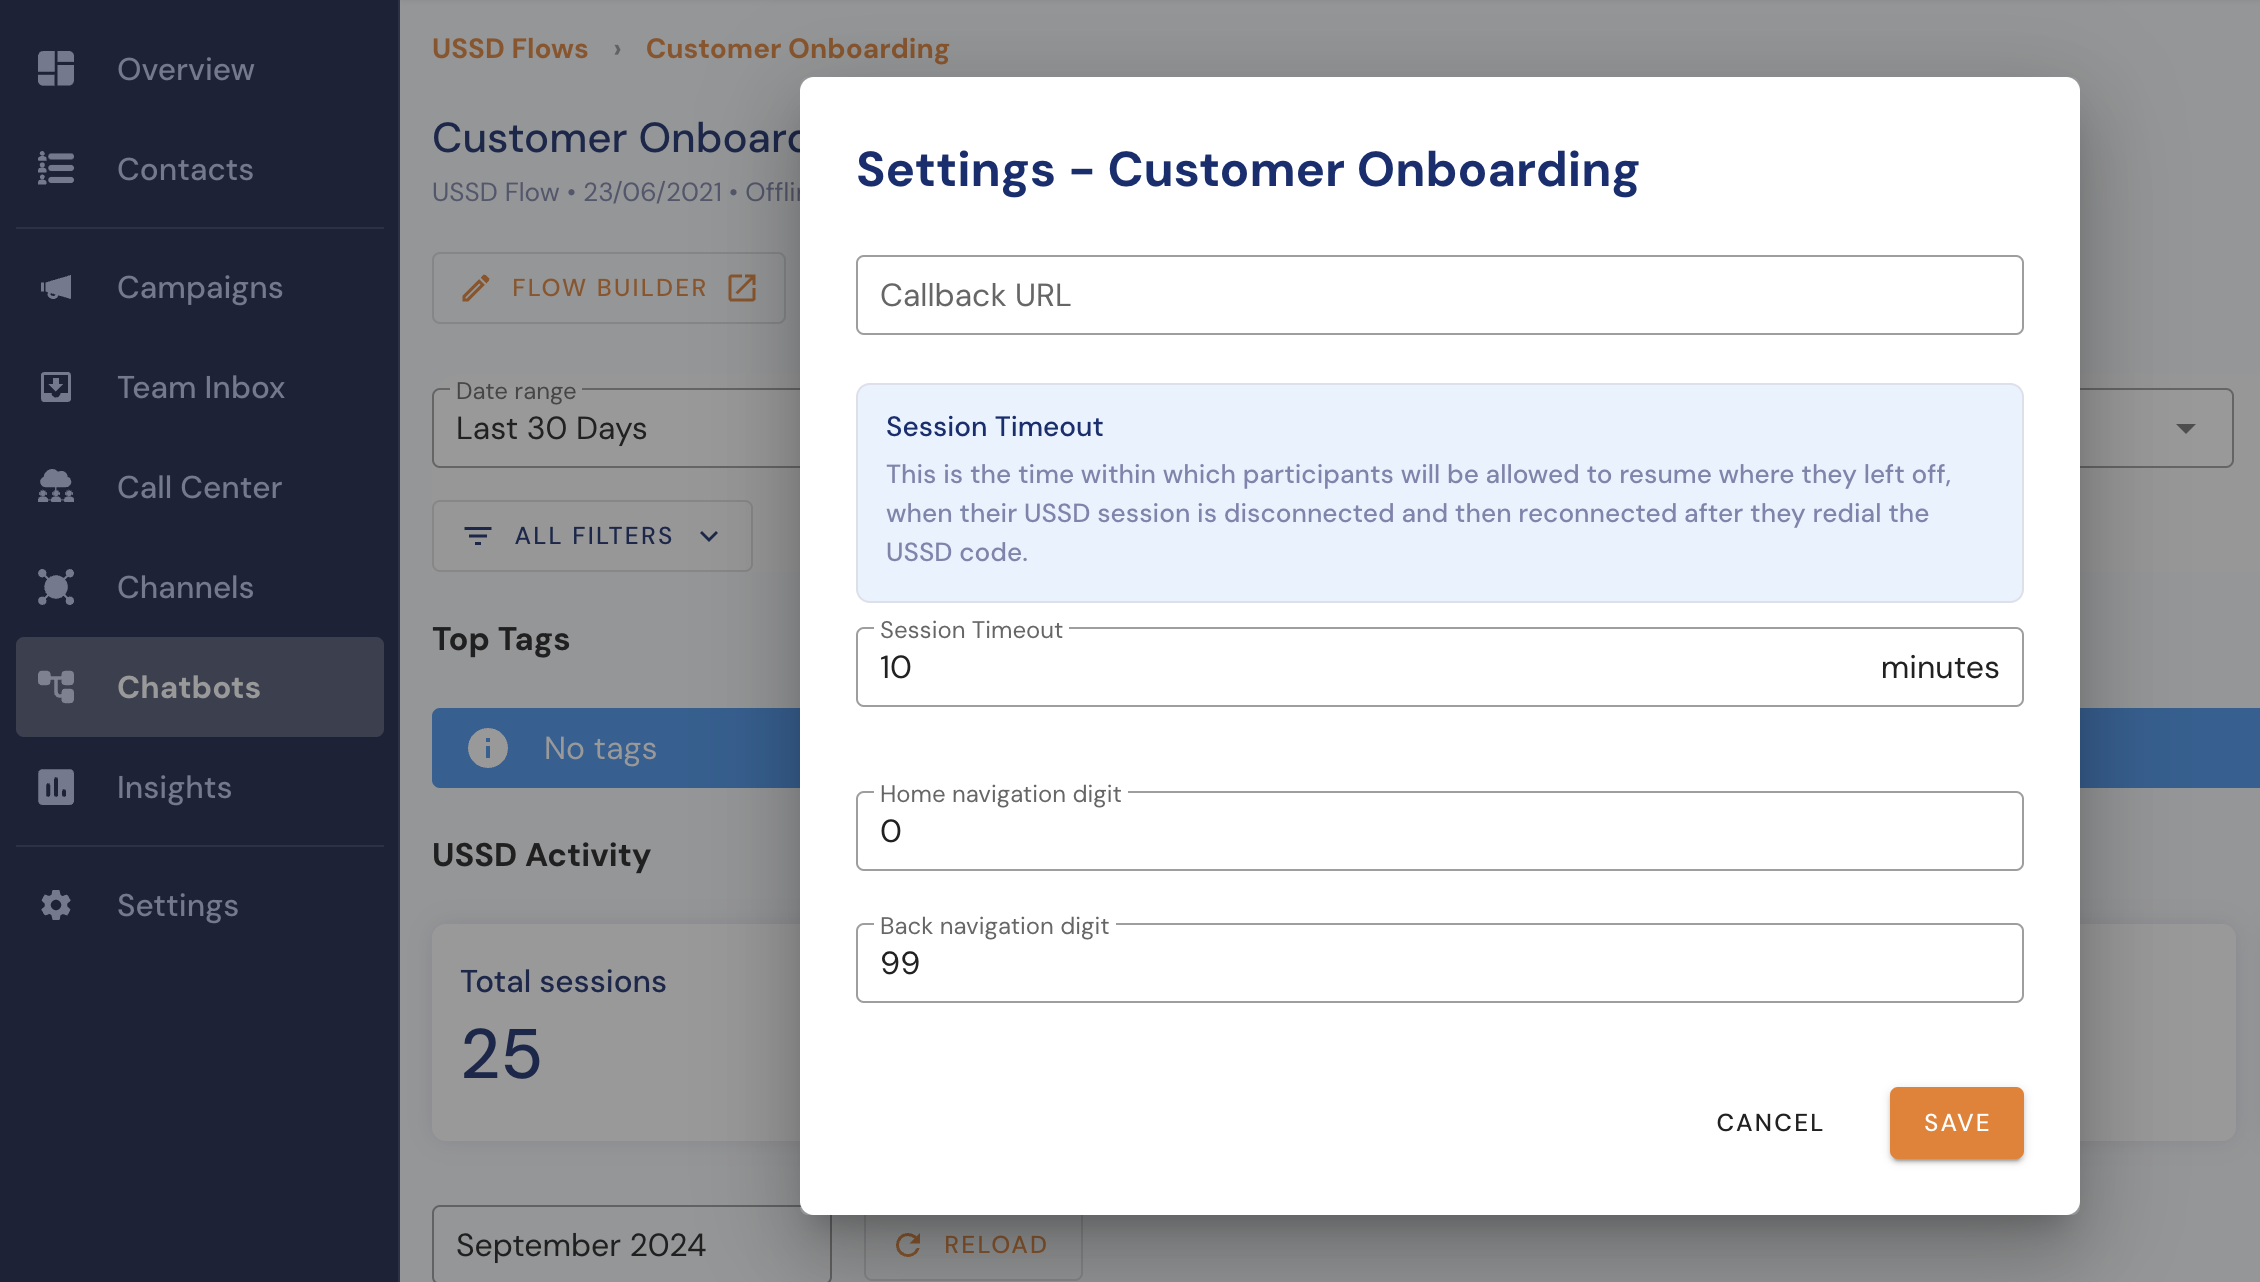Open the Date range Last 30 Days selector

pyautogui.click(x=616, y=428)
